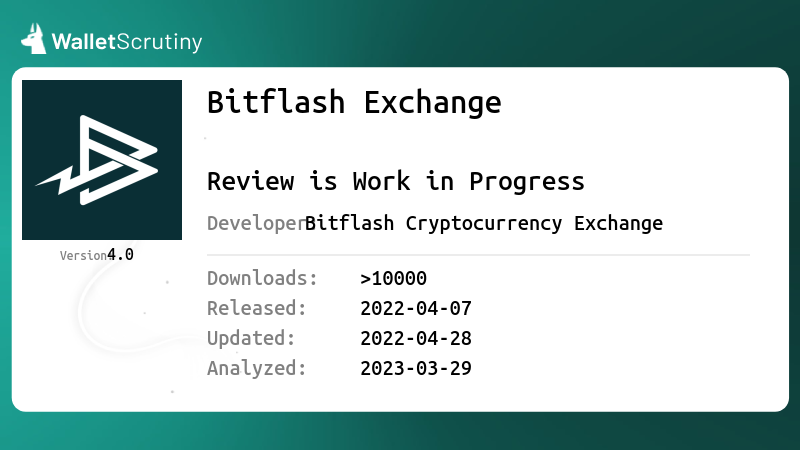The image size is (800, 450).
Task: Click the Review is Work in Progress verdict
Action: [x=395, y=181]
